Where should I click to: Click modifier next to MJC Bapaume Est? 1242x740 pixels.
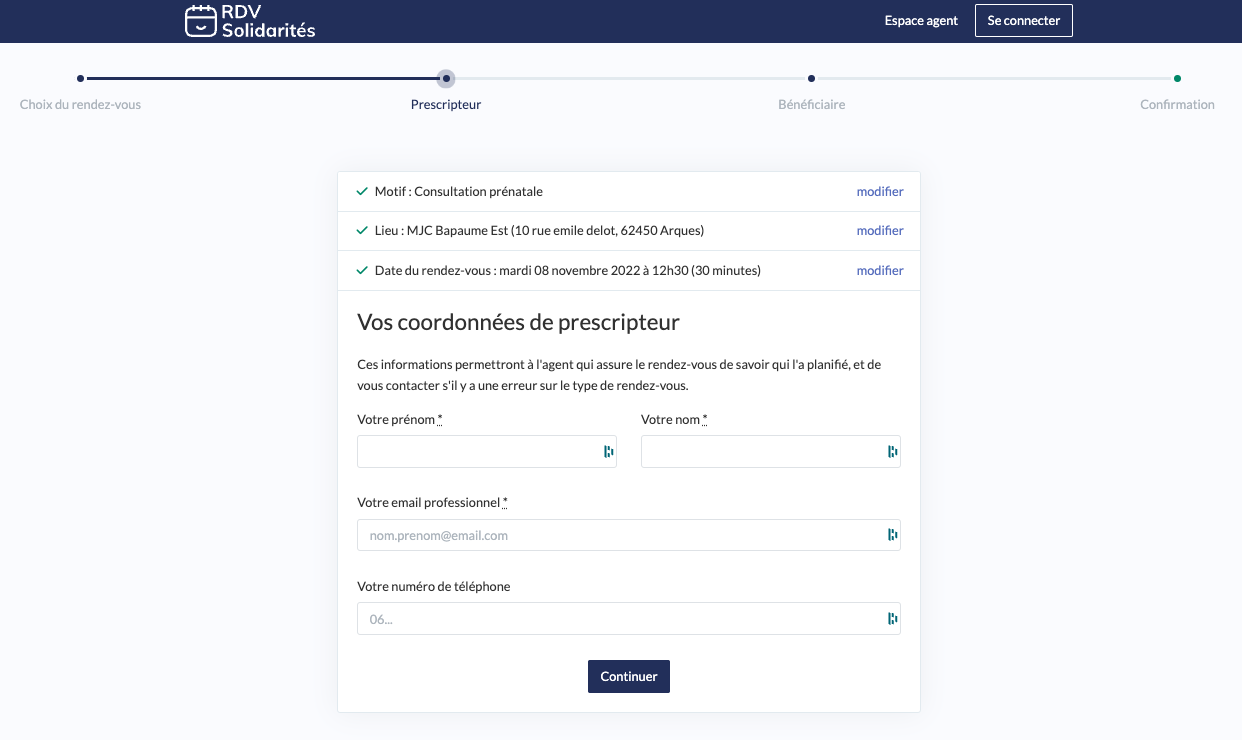click(879, 230)
